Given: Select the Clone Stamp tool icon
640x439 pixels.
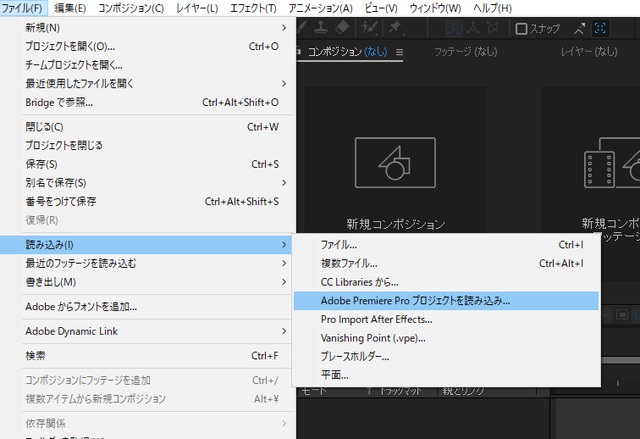Looking at the screenshot, I should pyautogui.click(x=321, y=28).
